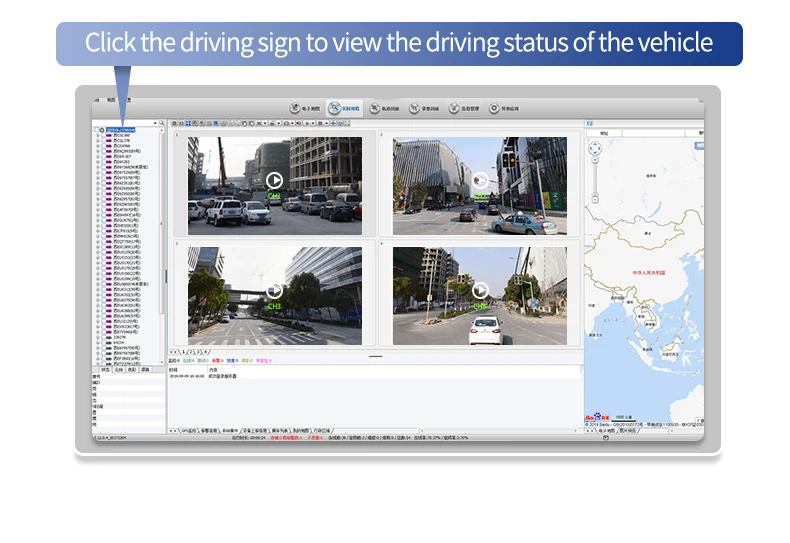Image resolution: width=790 pixels, height=543 pixels.
Task: Play the CH4 video in bottom-right pane
Action: click(480, 290)
